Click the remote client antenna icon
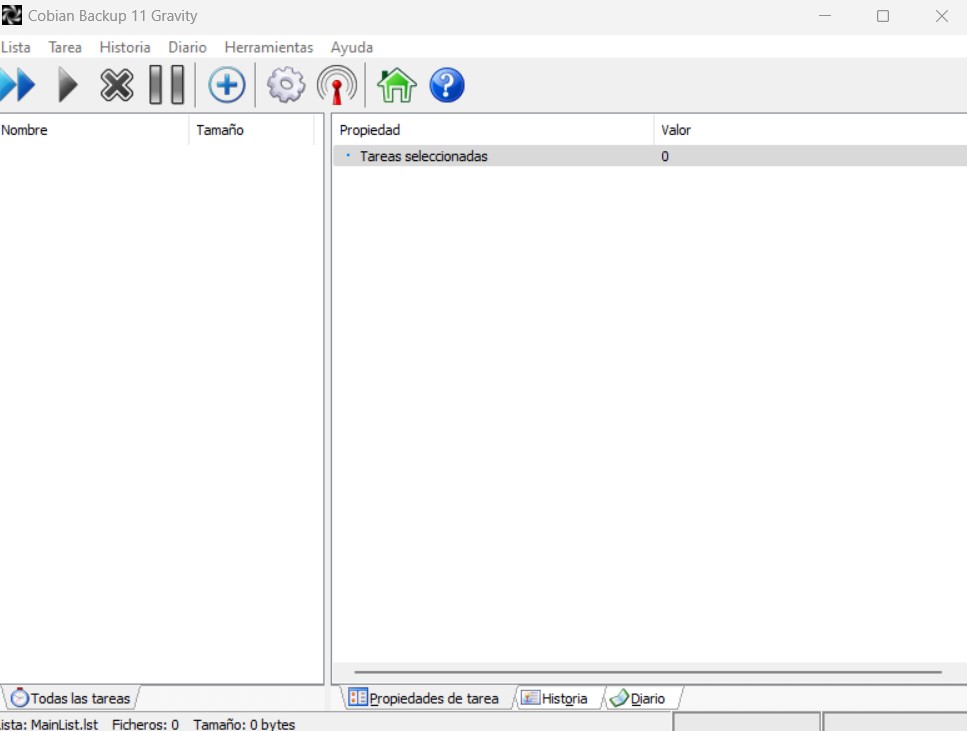Viewport: 967px width, 731px height. 337,86
